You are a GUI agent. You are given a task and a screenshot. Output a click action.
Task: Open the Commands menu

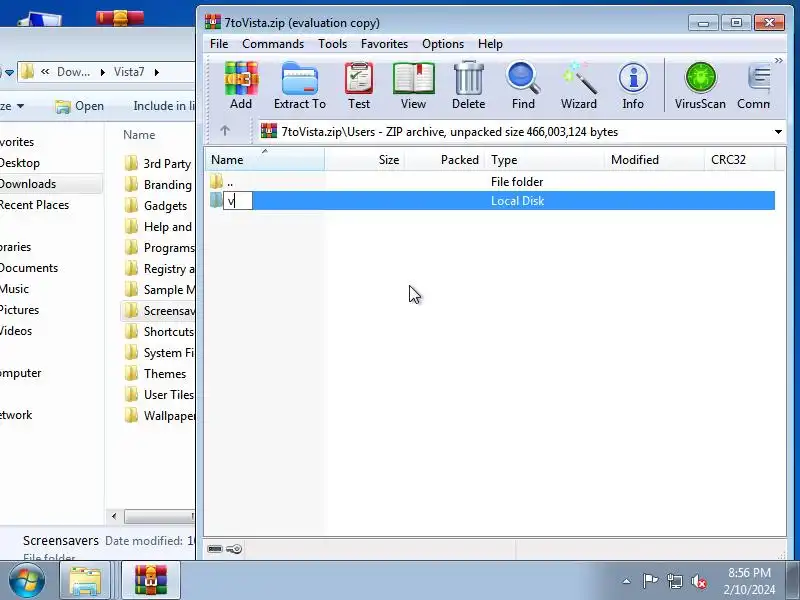[x=273, y=44]
